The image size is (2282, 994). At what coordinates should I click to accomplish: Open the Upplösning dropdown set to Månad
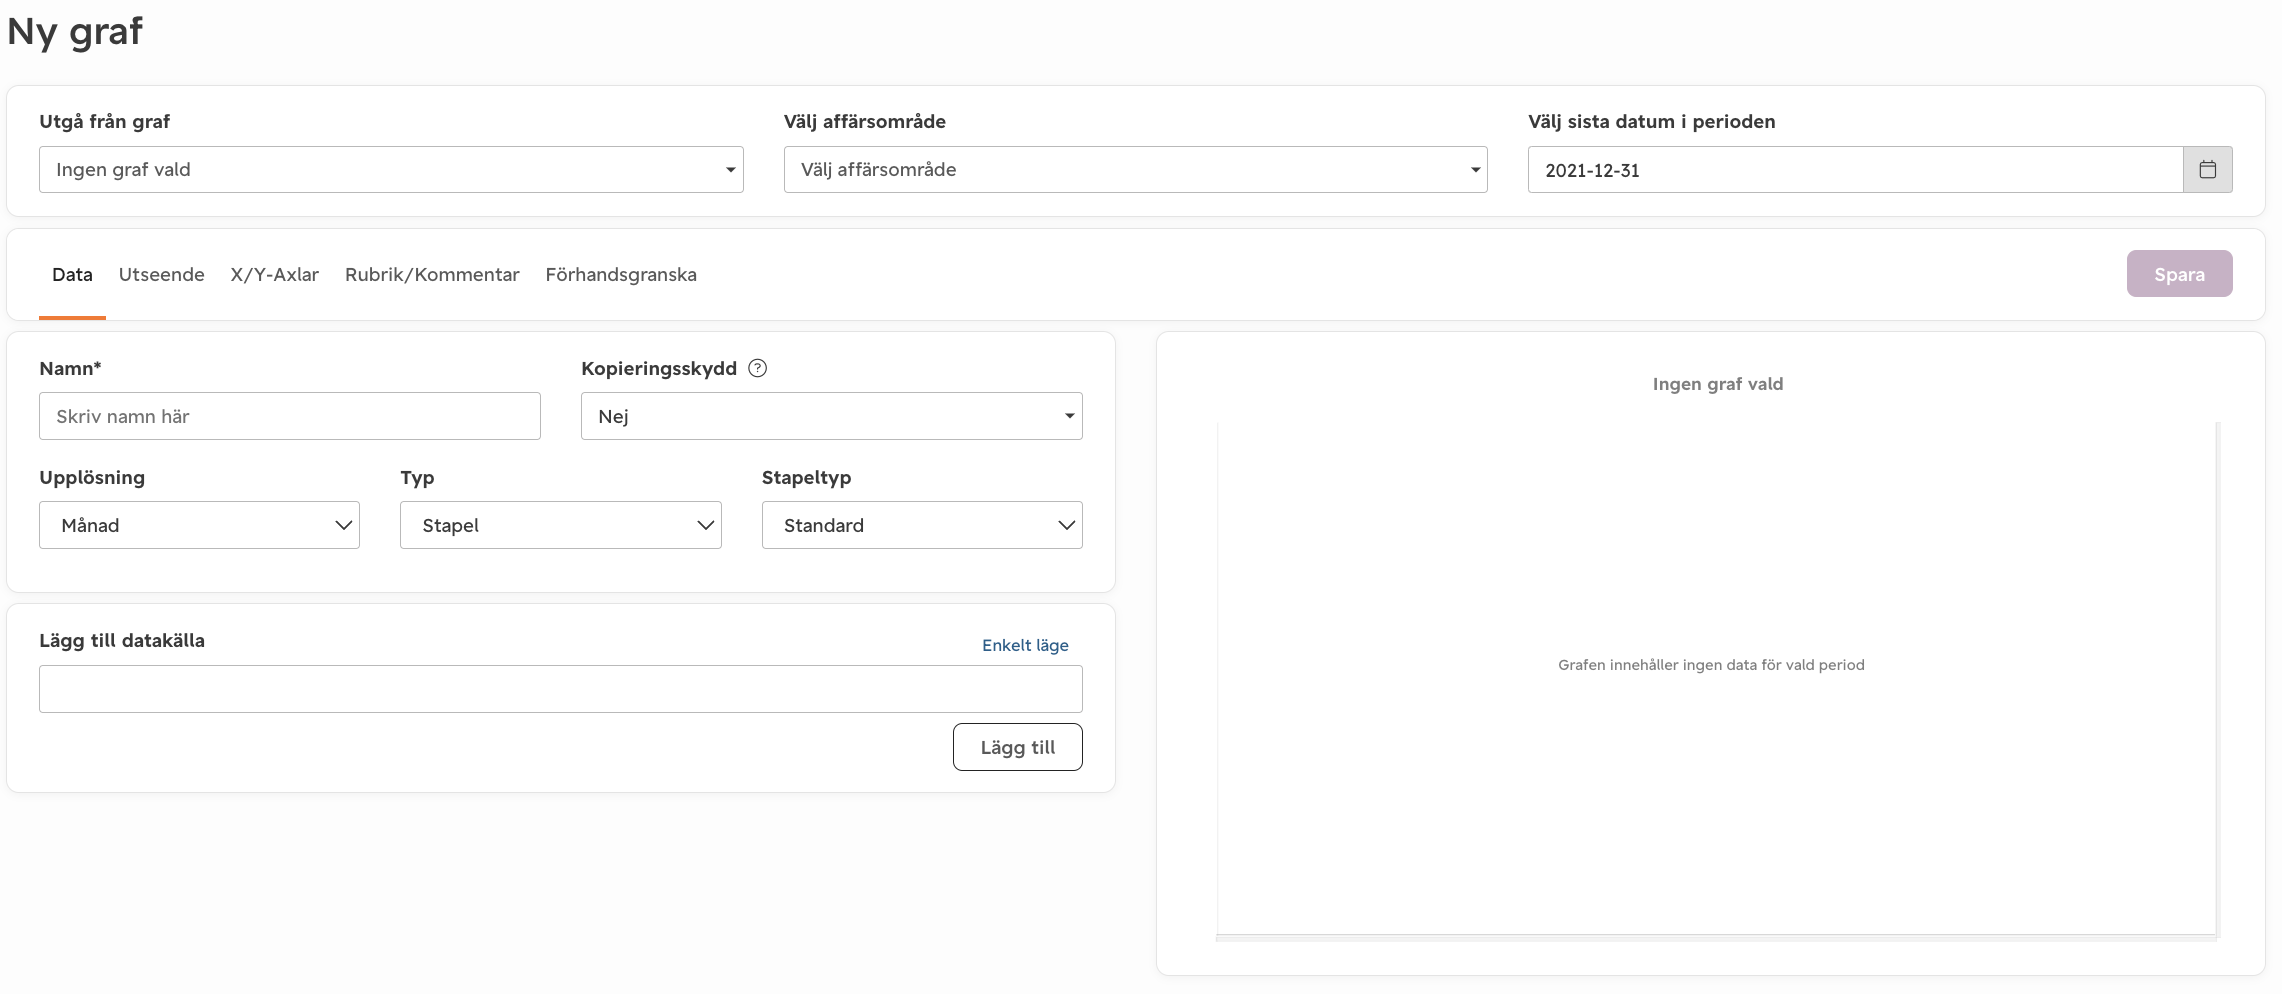pos(199,525)
